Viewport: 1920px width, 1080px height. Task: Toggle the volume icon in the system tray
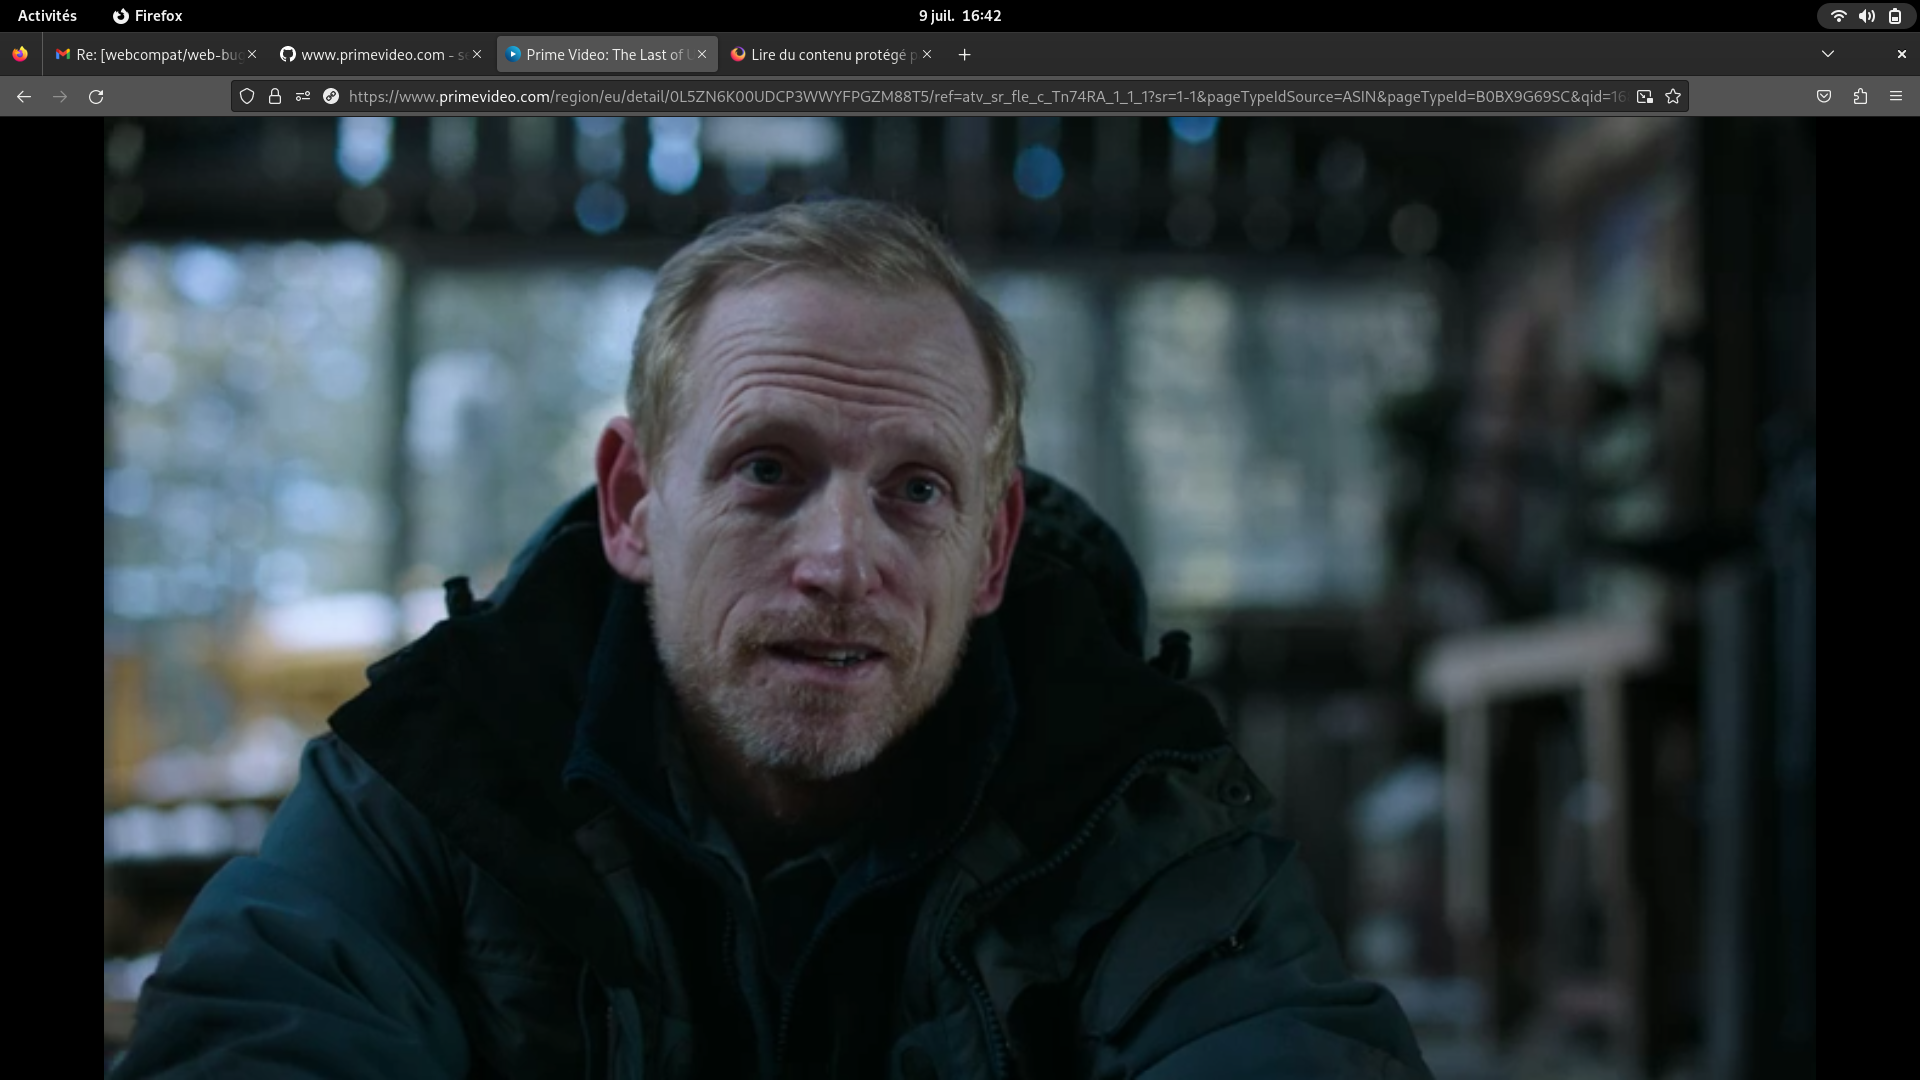click(x=1867, y=16)
